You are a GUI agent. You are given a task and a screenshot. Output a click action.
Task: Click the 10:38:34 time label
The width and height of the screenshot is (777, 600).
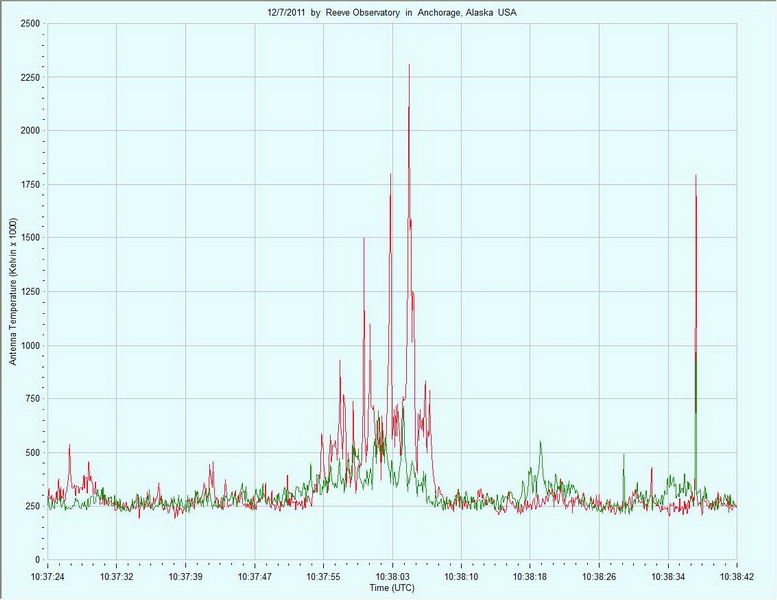668,577
